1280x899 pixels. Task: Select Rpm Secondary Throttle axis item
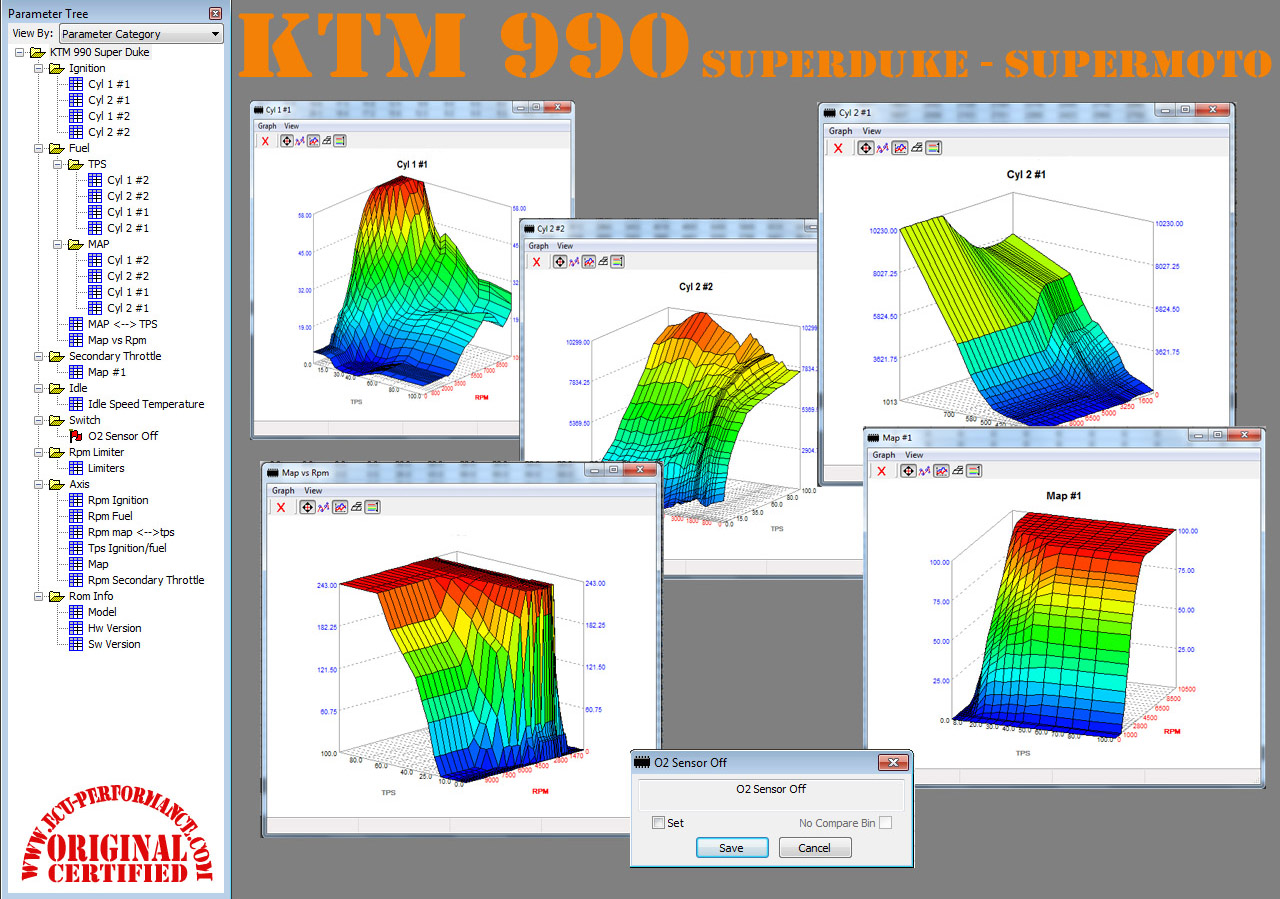(146, 580)
